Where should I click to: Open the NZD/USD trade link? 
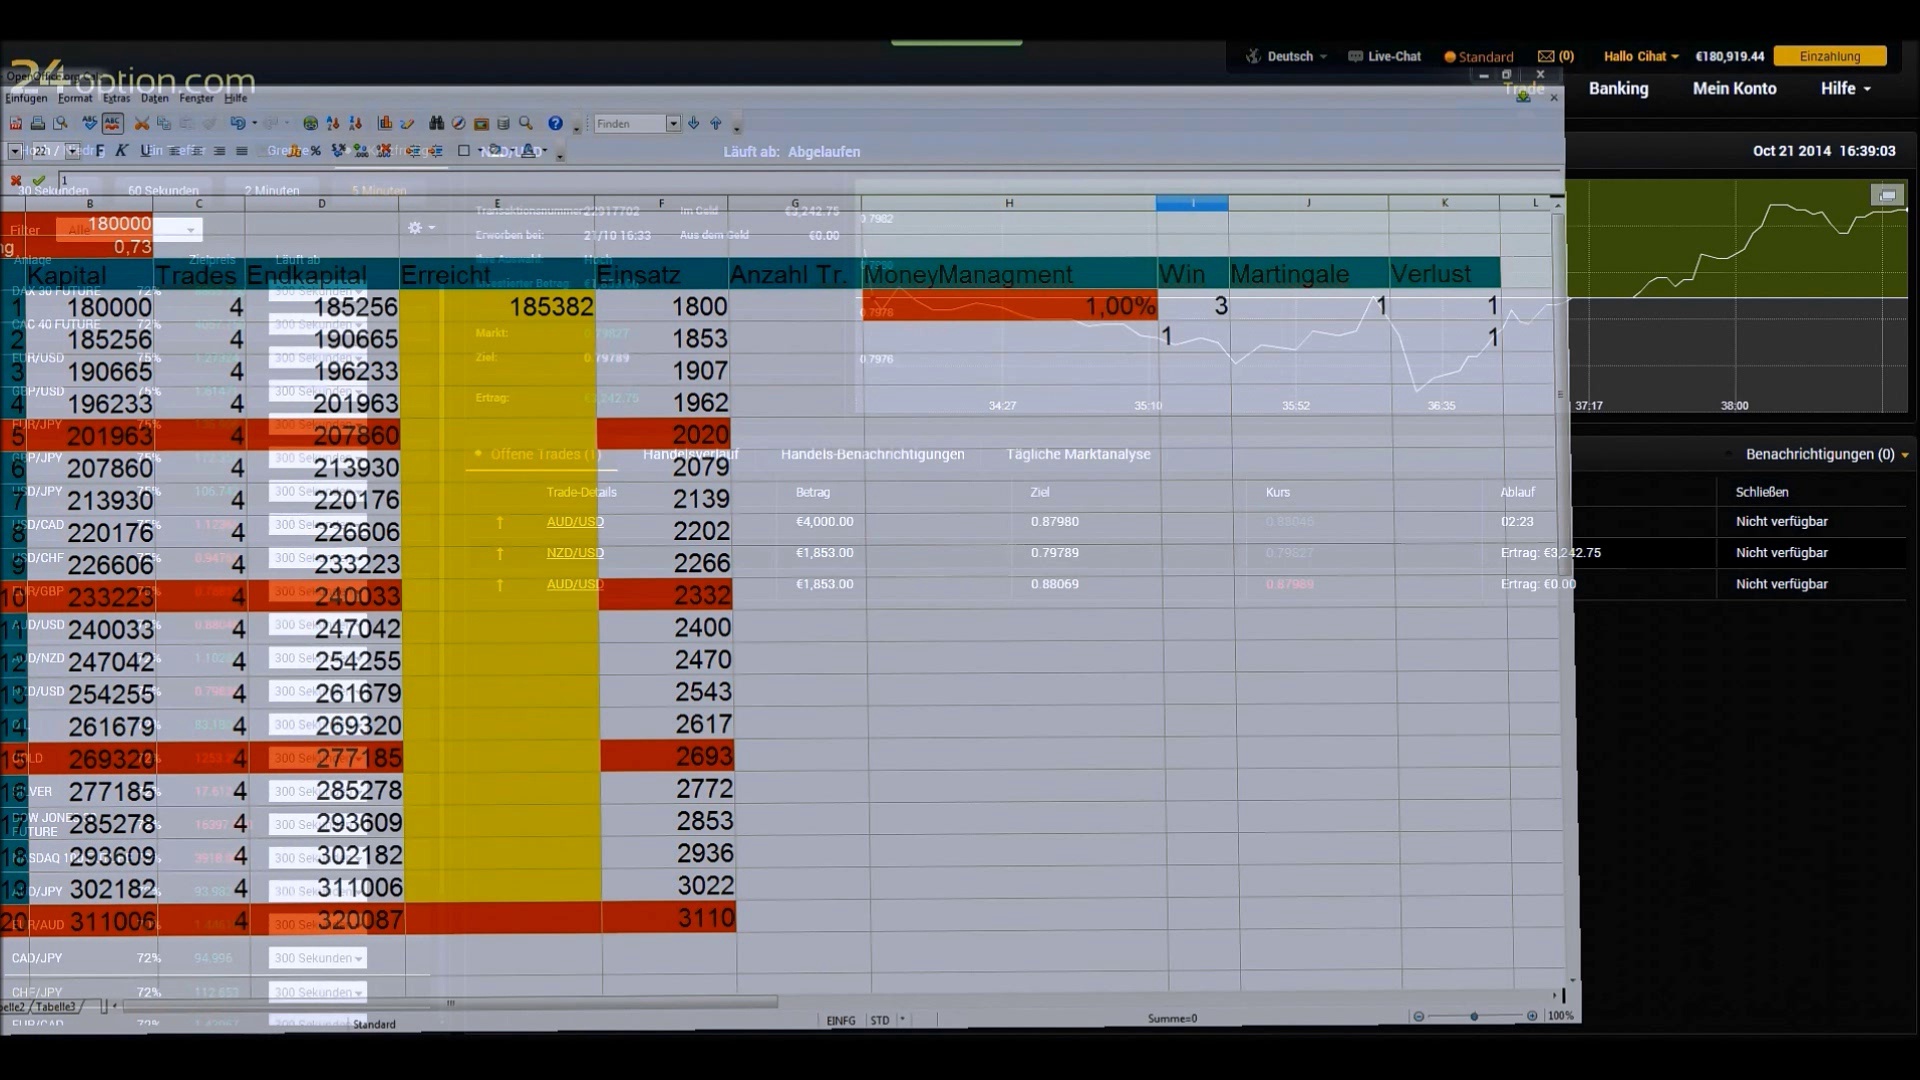575,553
